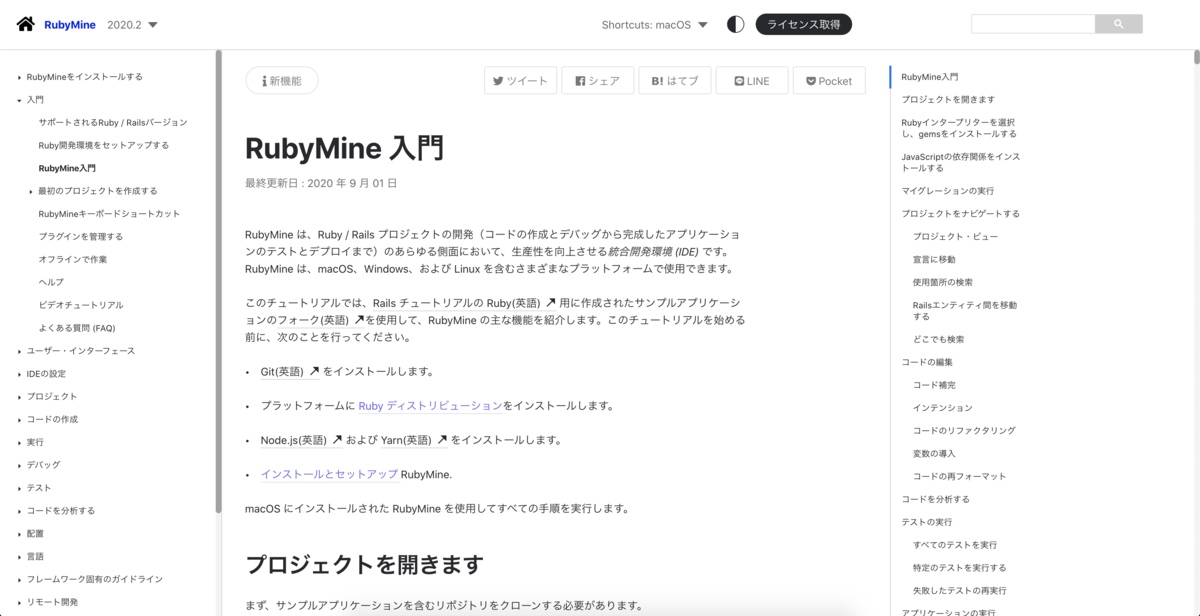Jump to マイグレーションの実行 in contents
Image resolution: width=1200 pixels, height=616 pixels.
click(947, 191)
